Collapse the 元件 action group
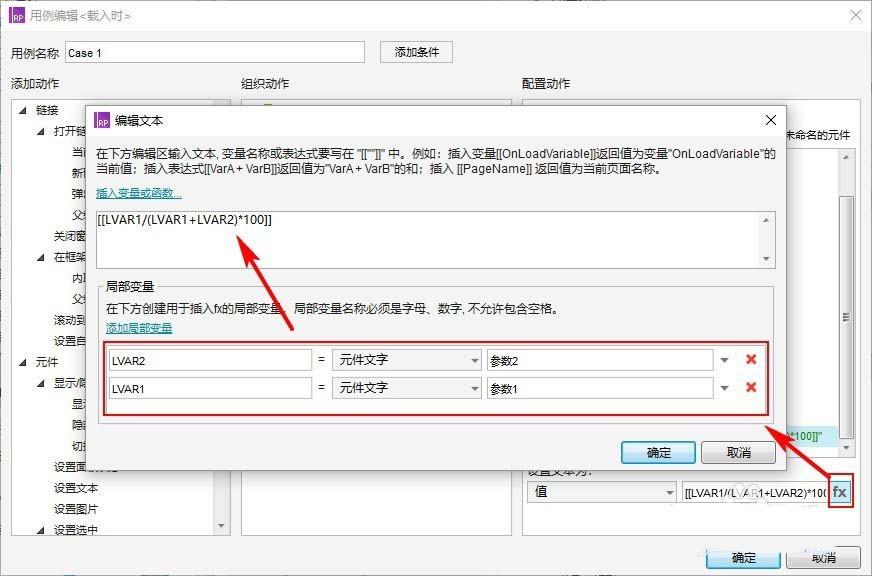The width and height of the screenshot is (872, 576). 24,361
